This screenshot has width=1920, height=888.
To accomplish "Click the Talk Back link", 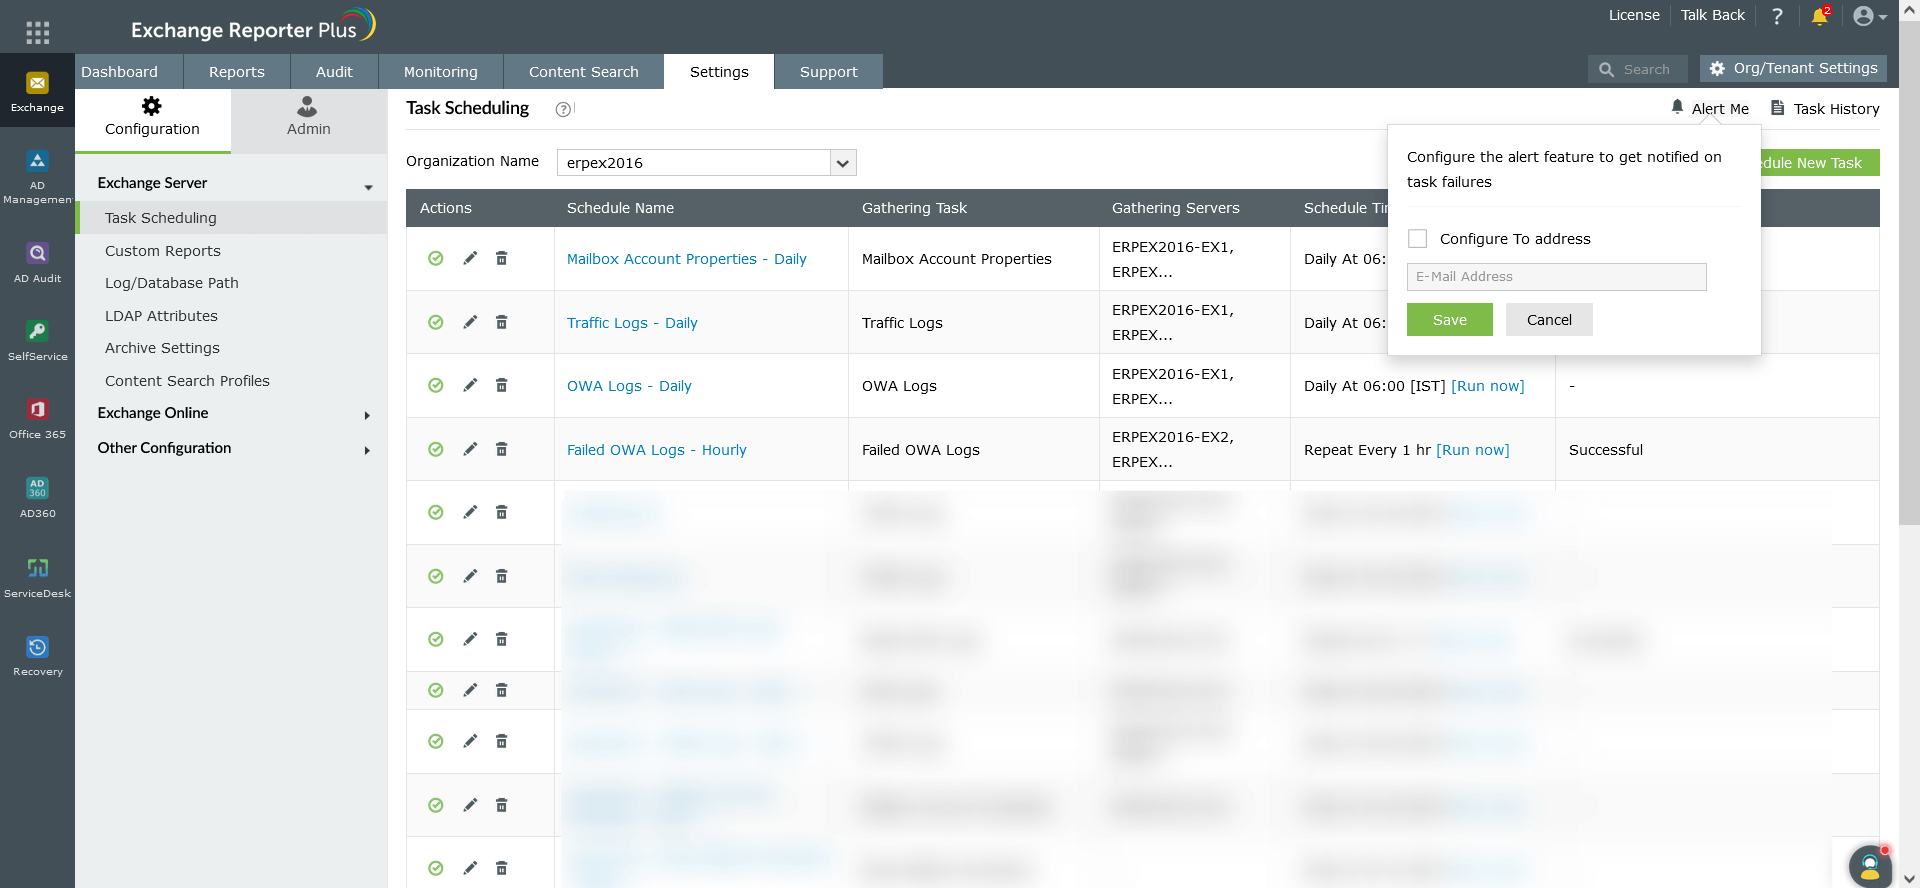I will 1713,15.
